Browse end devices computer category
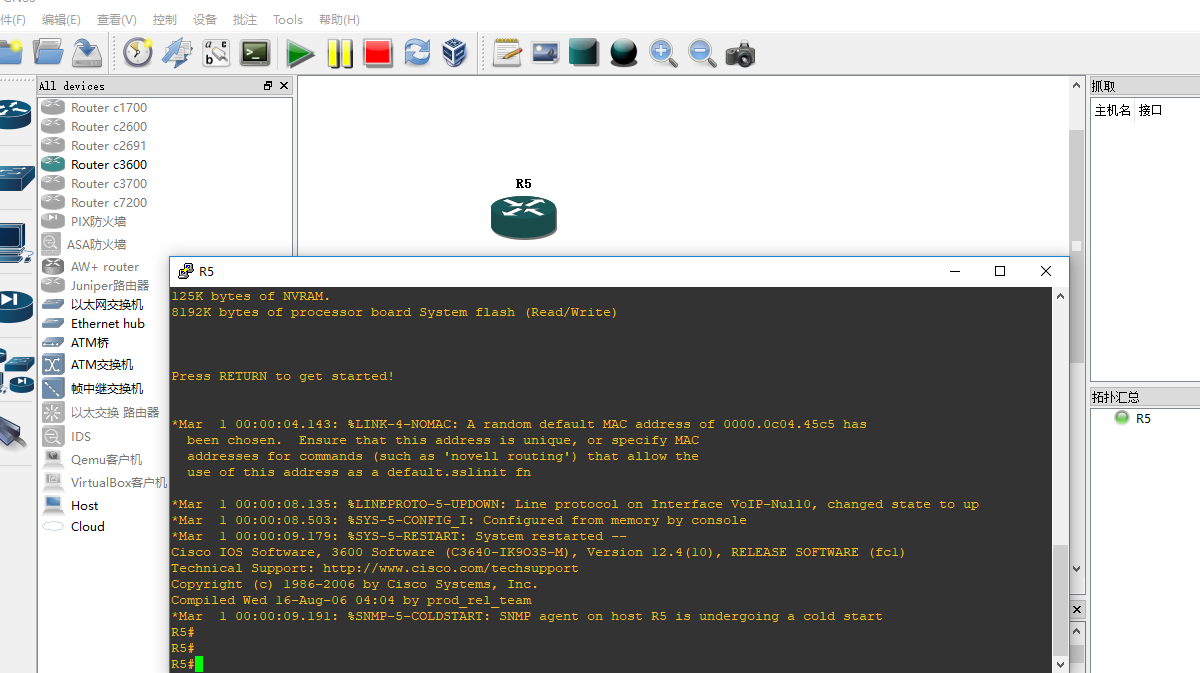The image size is (1200, 673). click(x=14, y=243)
